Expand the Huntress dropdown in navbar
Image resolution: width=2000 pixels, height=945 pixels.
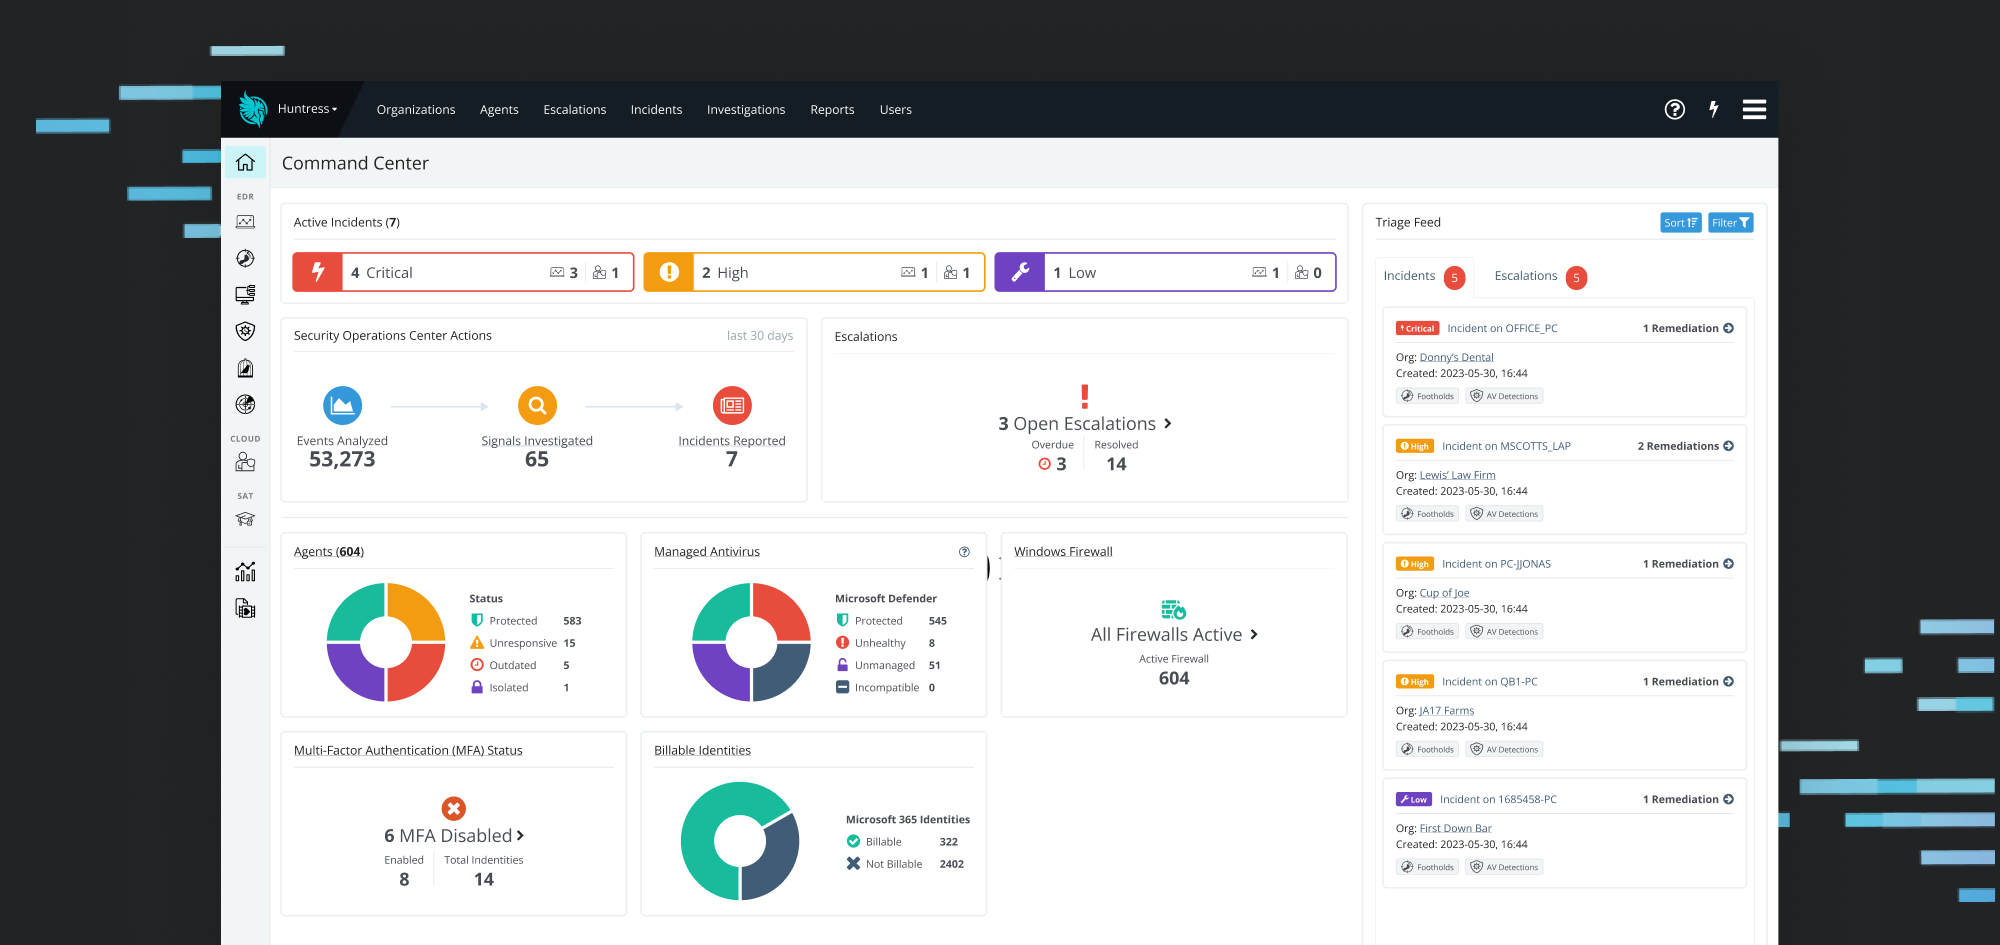(306, 109)
